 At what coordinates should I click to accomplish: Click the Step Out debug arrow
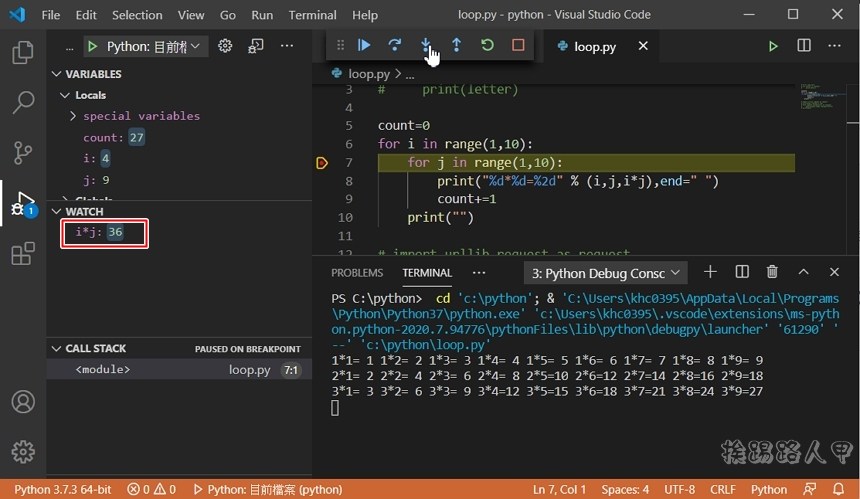(456, 45)
